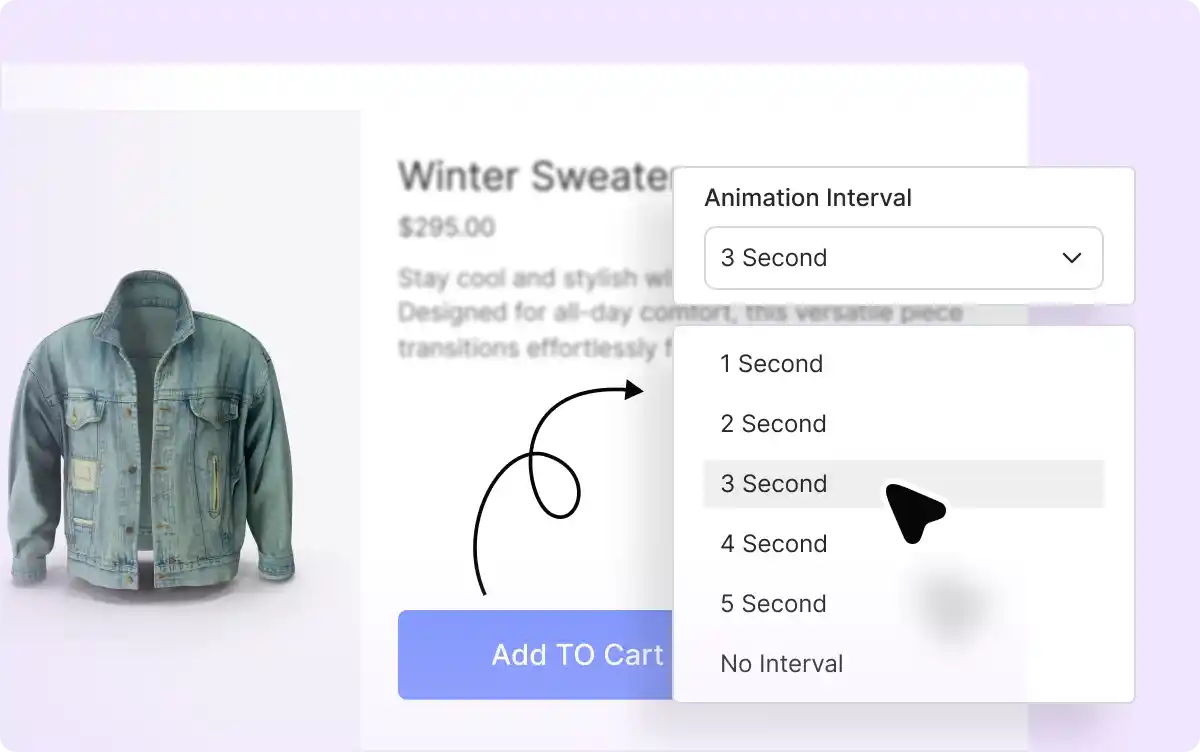1200x752 pixels.
Task: Click the $295.00 price text
Action: (x=446, y=228)
